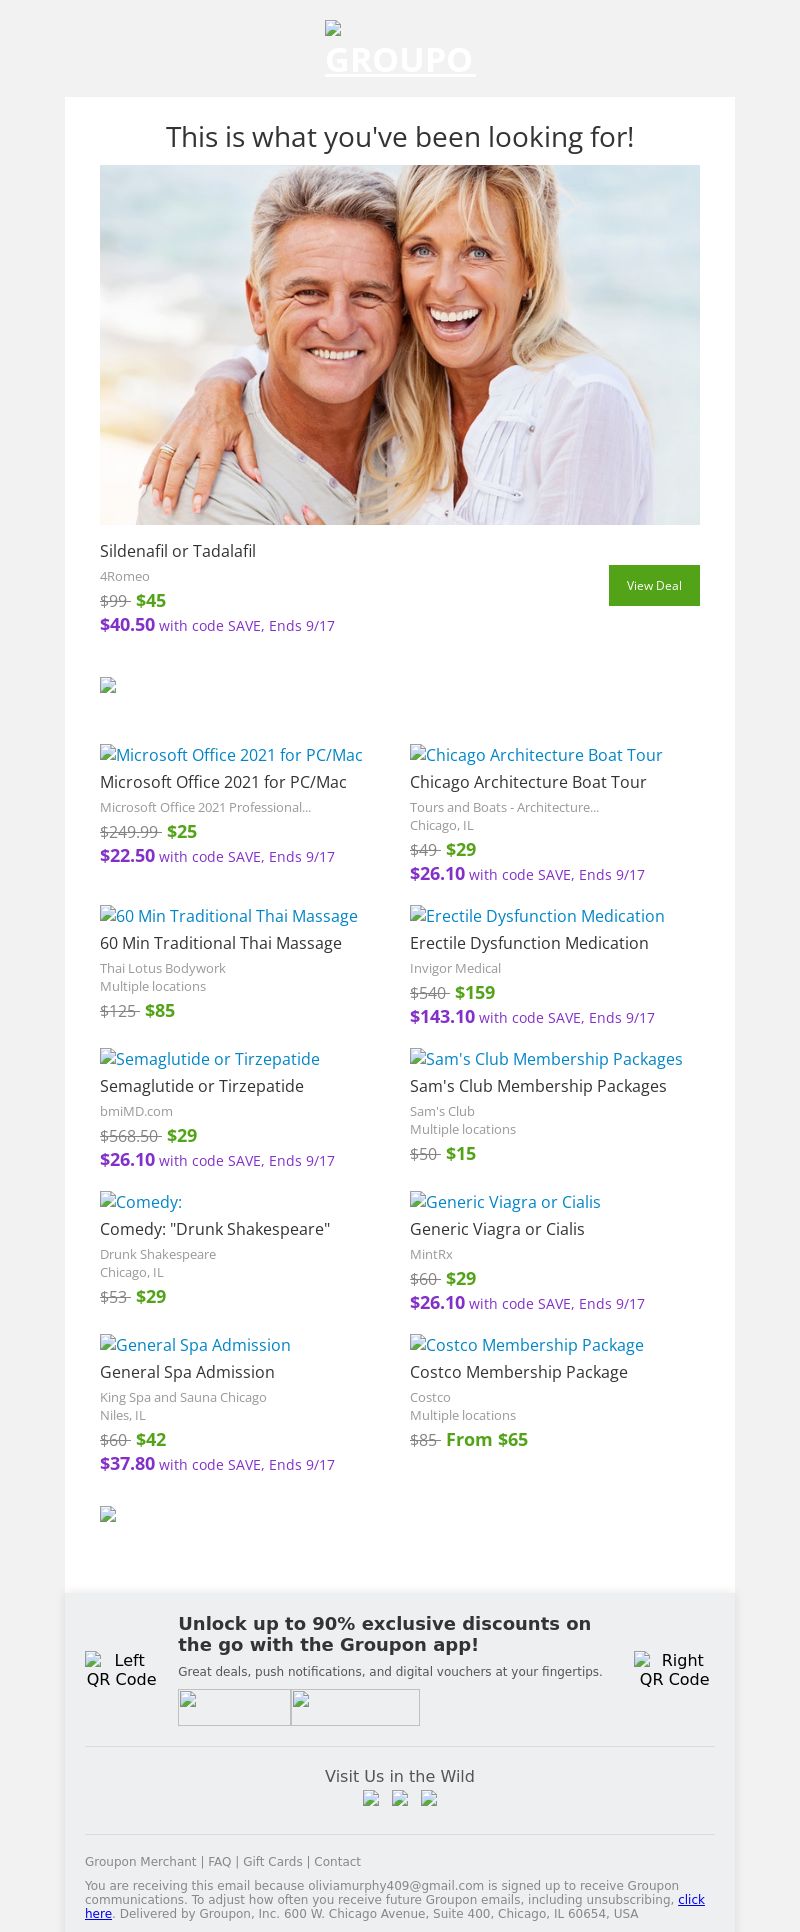Open the FAQ footer link
800x1932 pixels.
(219, 1862)
